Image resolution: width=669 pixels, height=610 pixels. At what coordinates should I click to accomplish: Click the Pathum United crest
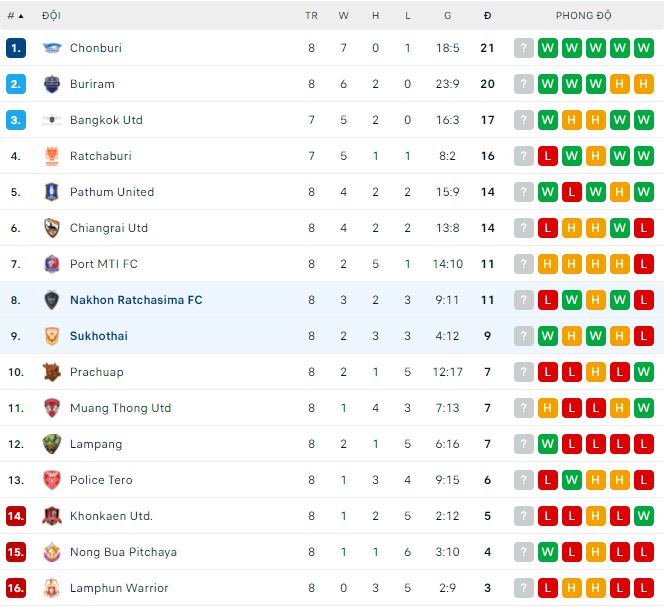coord(52,192)
